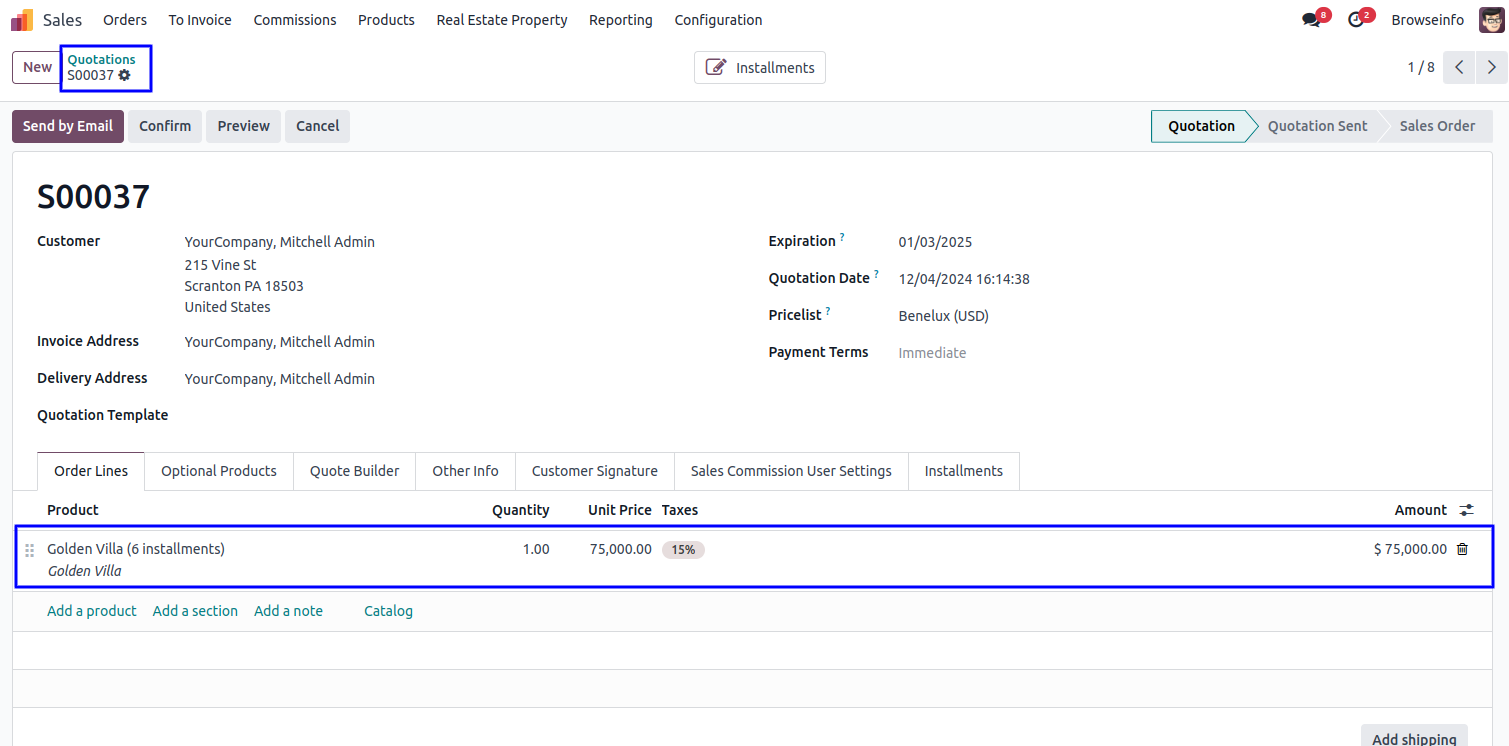This screenshot has height=746, width=1509.
Task: Delete the Golden Villa order line
Action: pyautogui.click(x=1462, y=549)
